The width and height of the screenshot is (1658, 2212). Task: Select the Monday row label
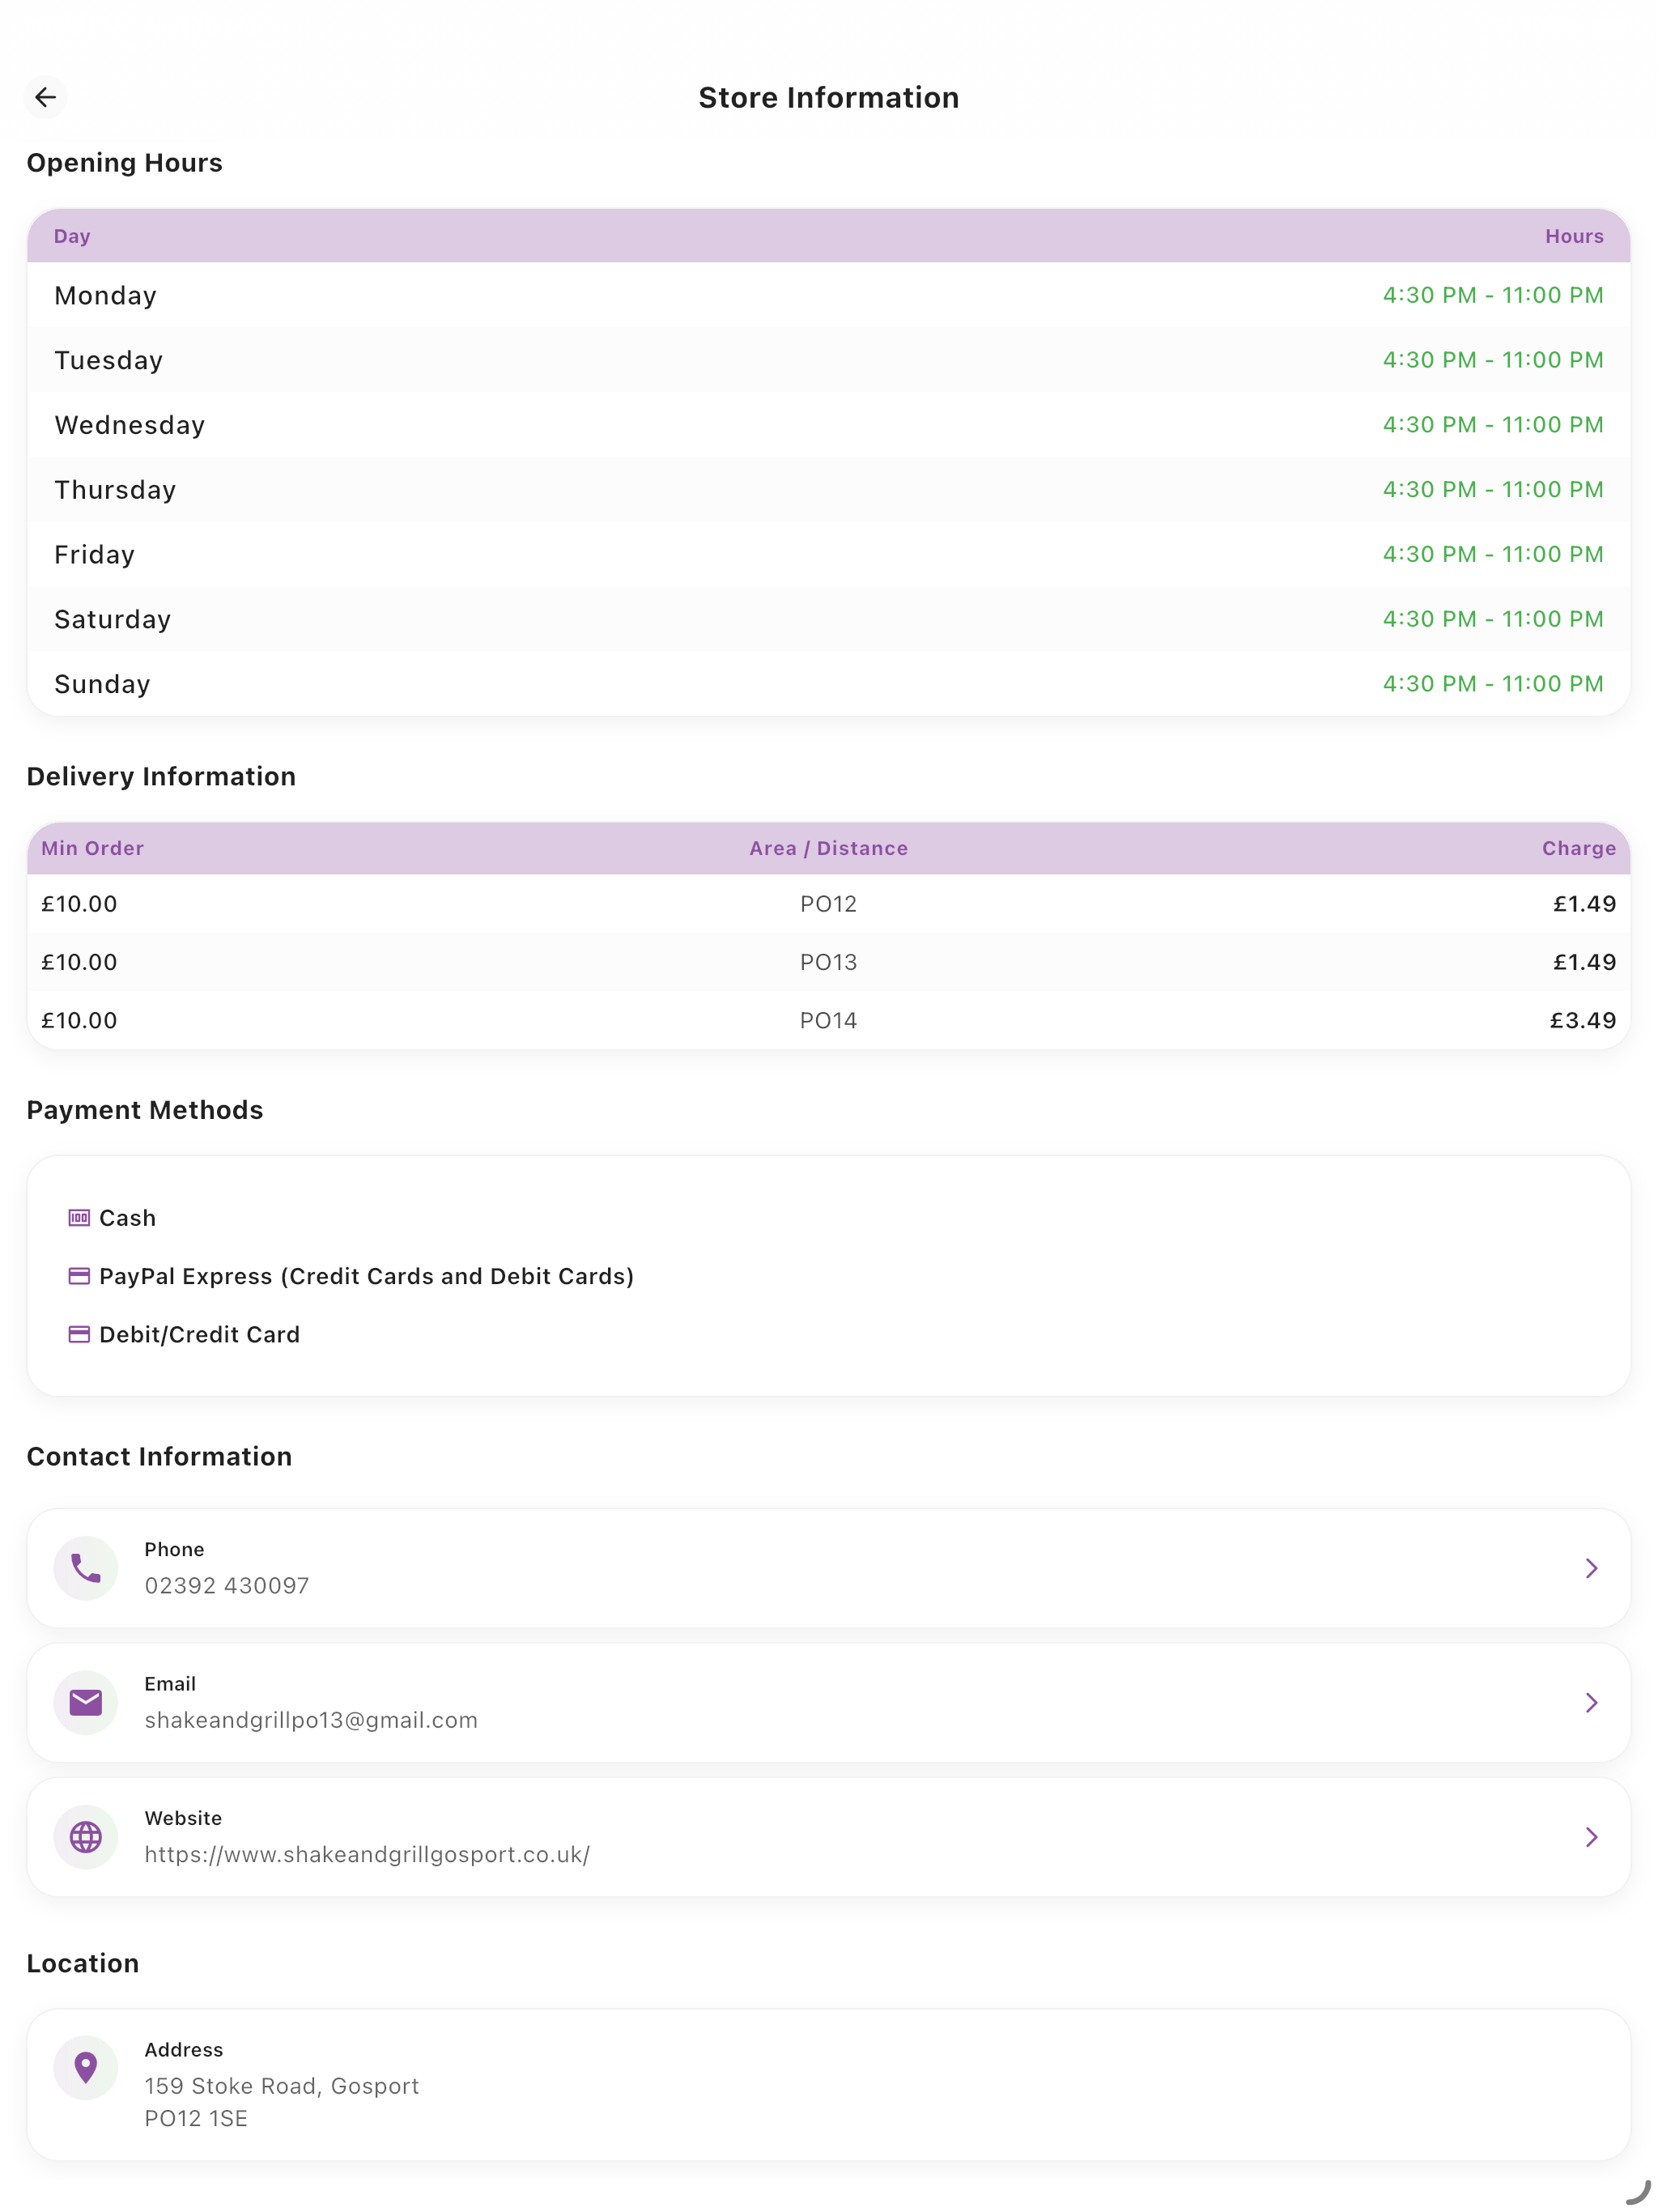click(x=106, y=296)
